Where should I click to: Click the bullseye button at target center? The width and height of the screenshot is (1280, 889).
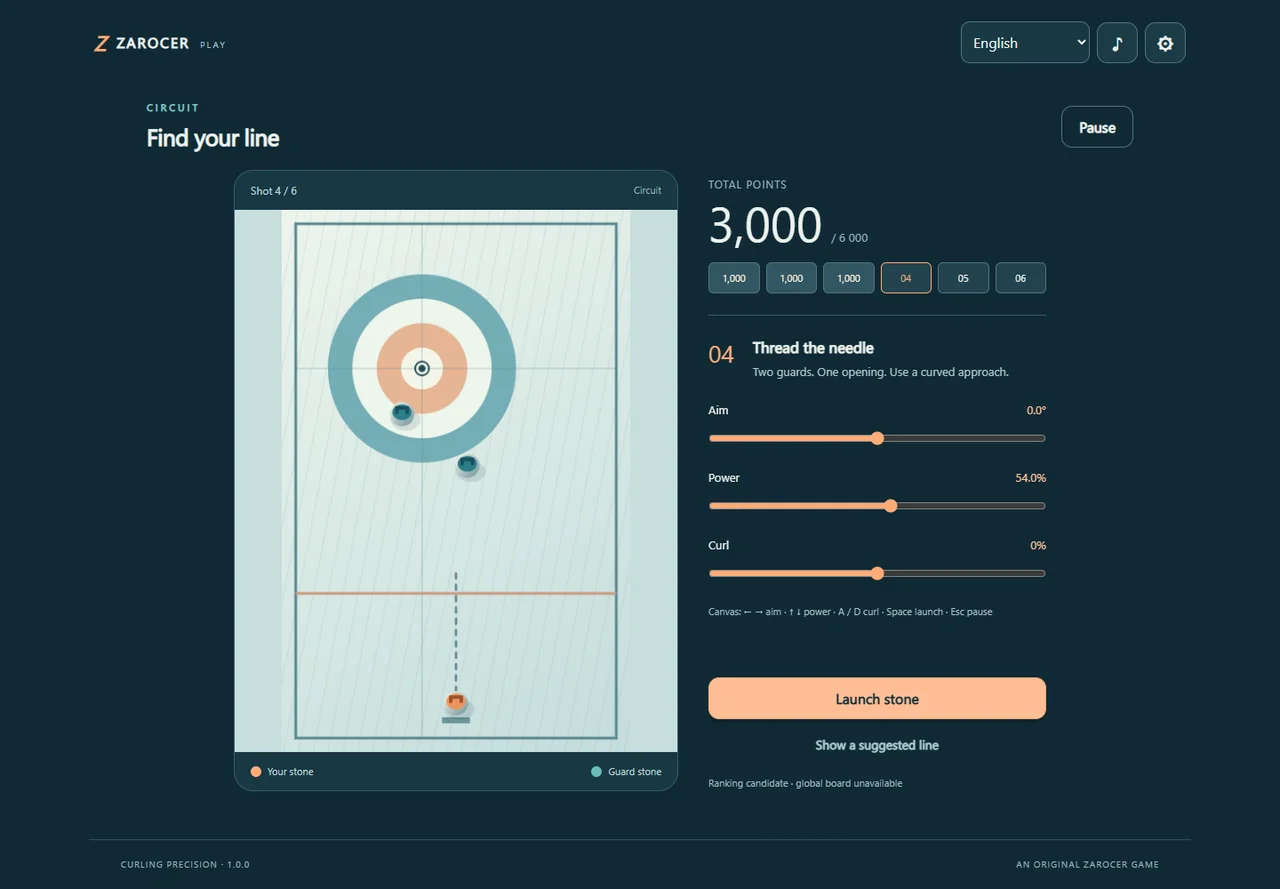[422, 368]
